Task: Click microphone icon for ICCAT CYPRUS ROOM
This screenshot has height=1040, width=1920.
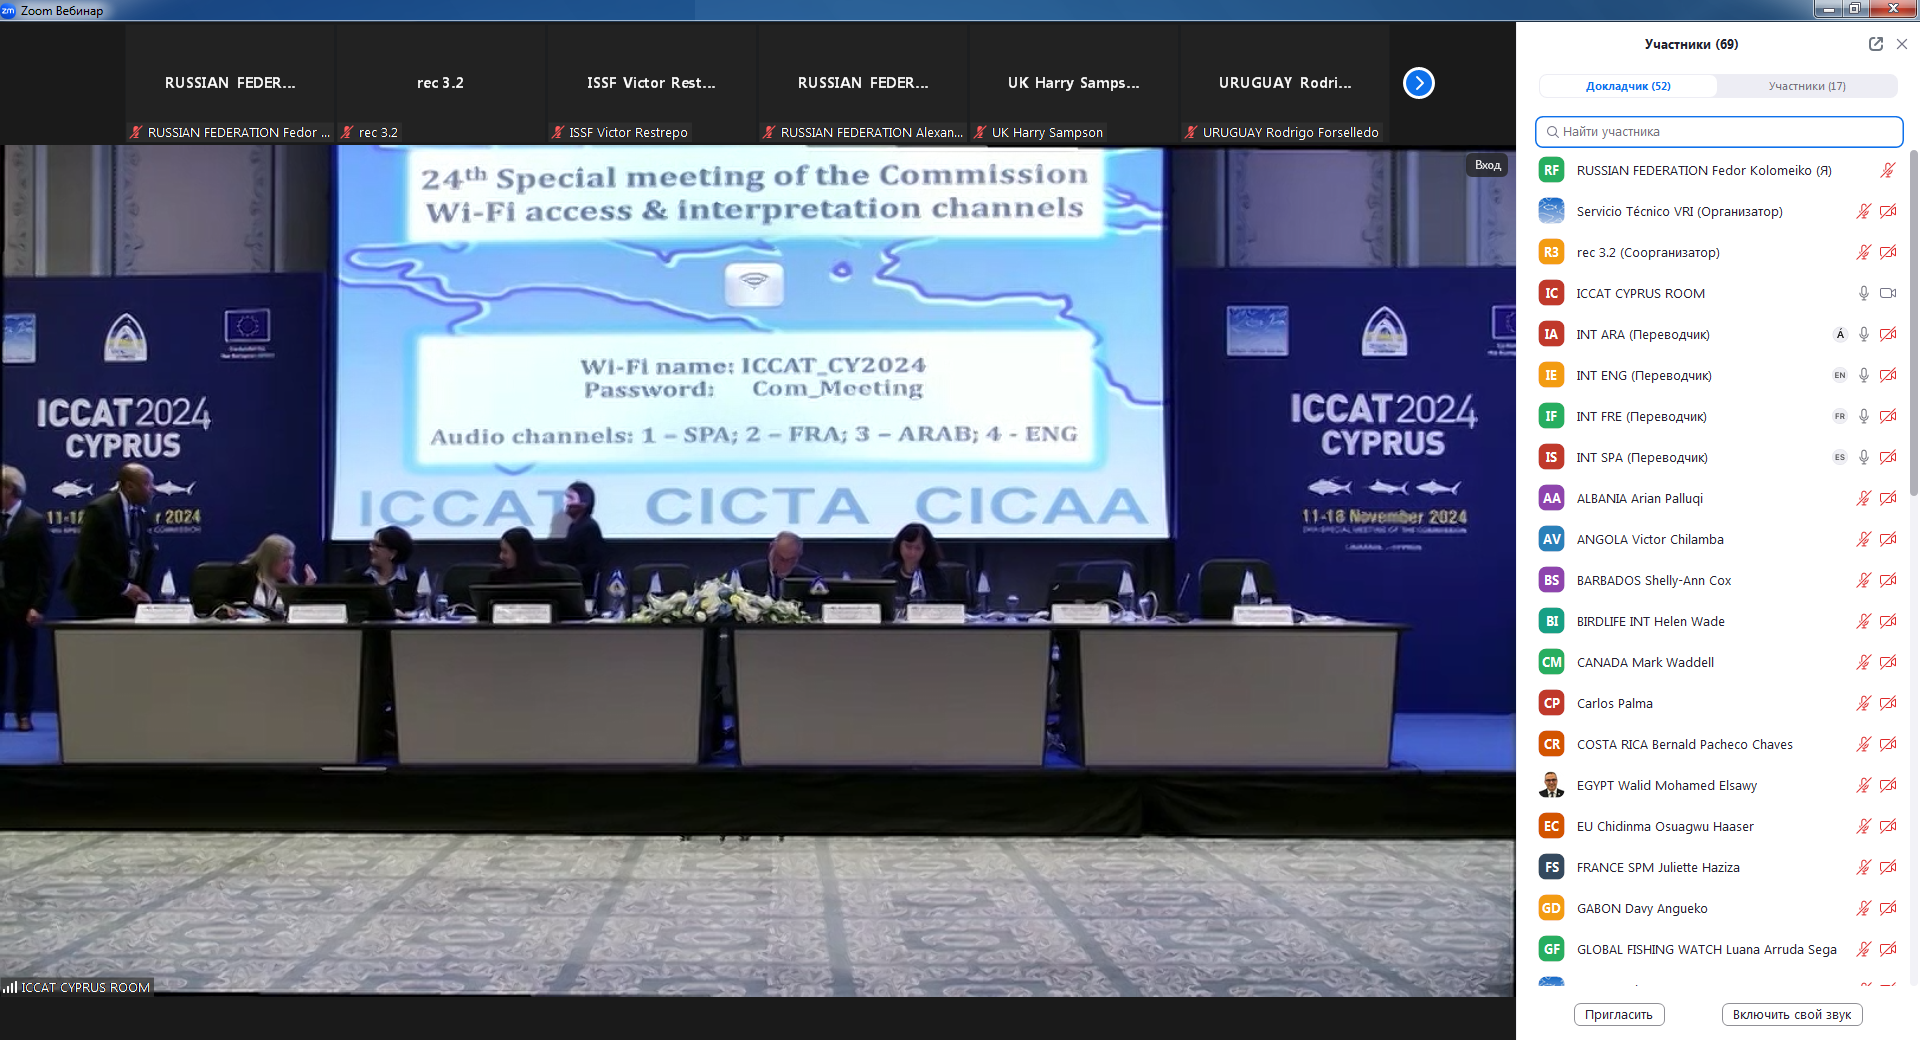Action: pos(1863,293)
